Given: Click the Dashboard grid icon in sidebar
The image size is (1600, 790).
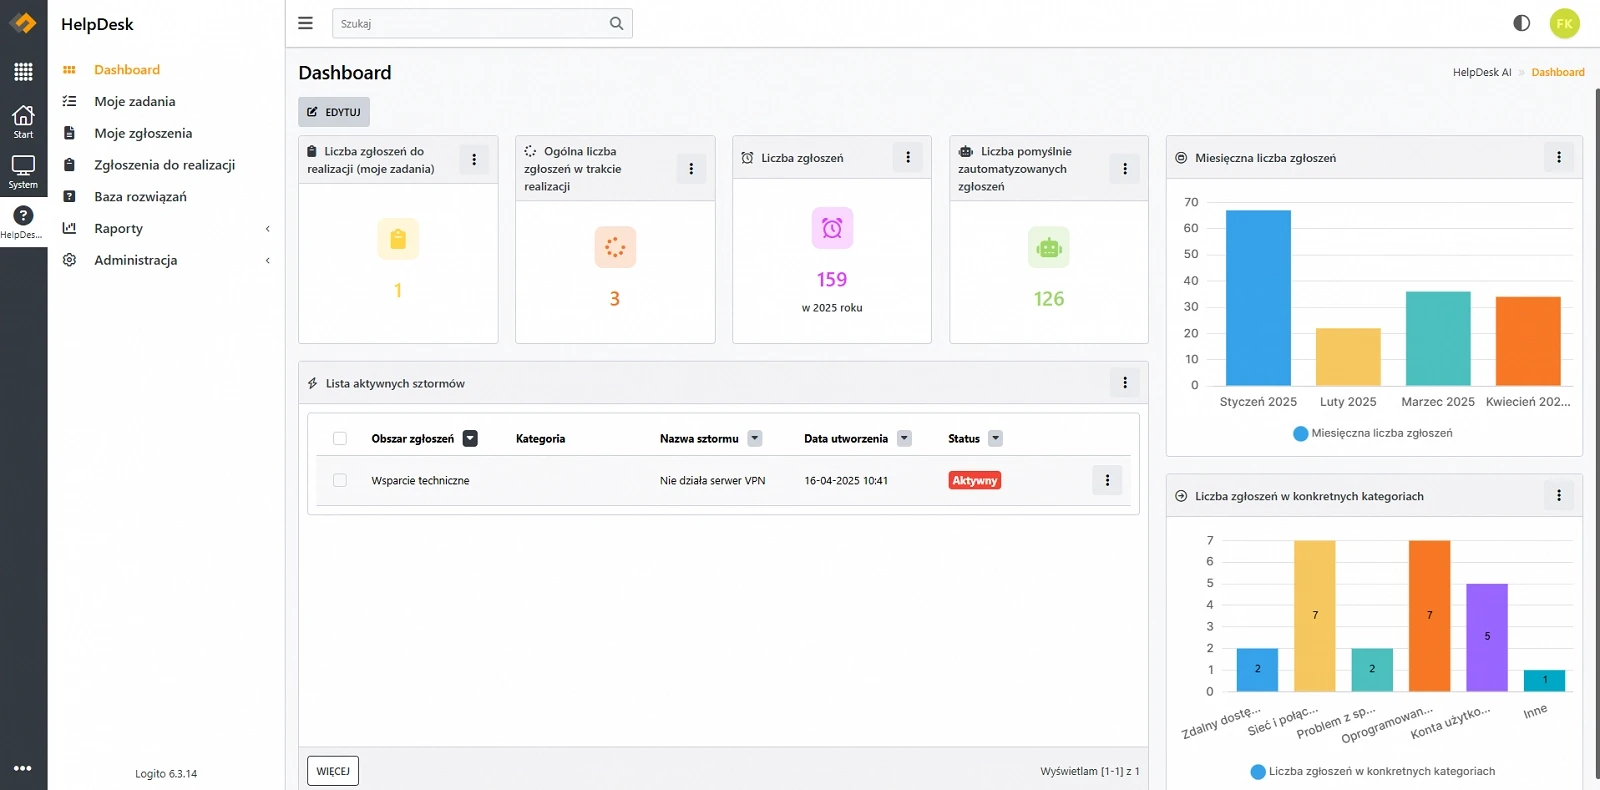Looking at the screenshot, I should click(69, 70).
